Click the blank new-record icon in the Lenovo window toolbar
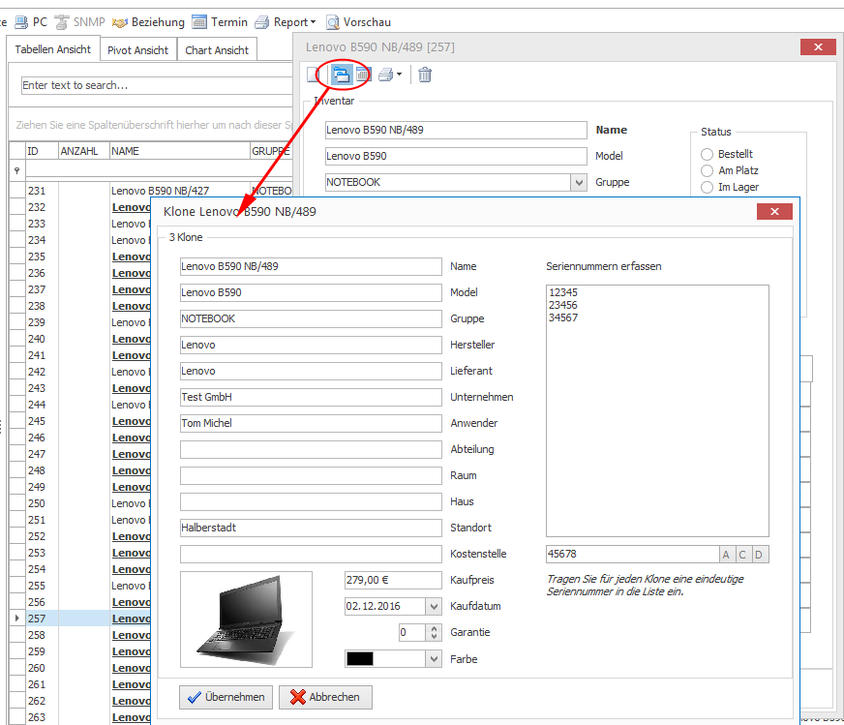The image size is (844, 725). [x=314, y=75]
